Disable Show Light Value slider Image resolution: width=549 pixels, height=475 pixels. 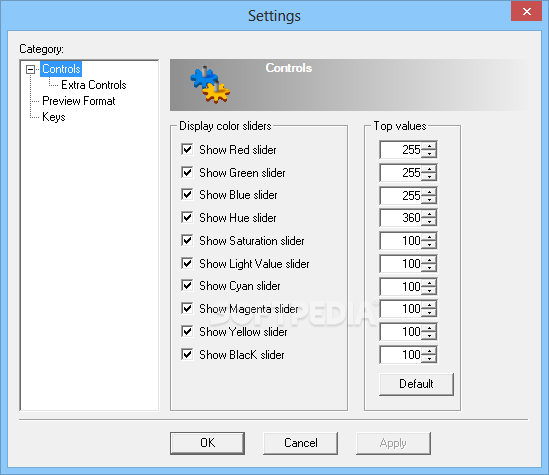tap(187, 263)
